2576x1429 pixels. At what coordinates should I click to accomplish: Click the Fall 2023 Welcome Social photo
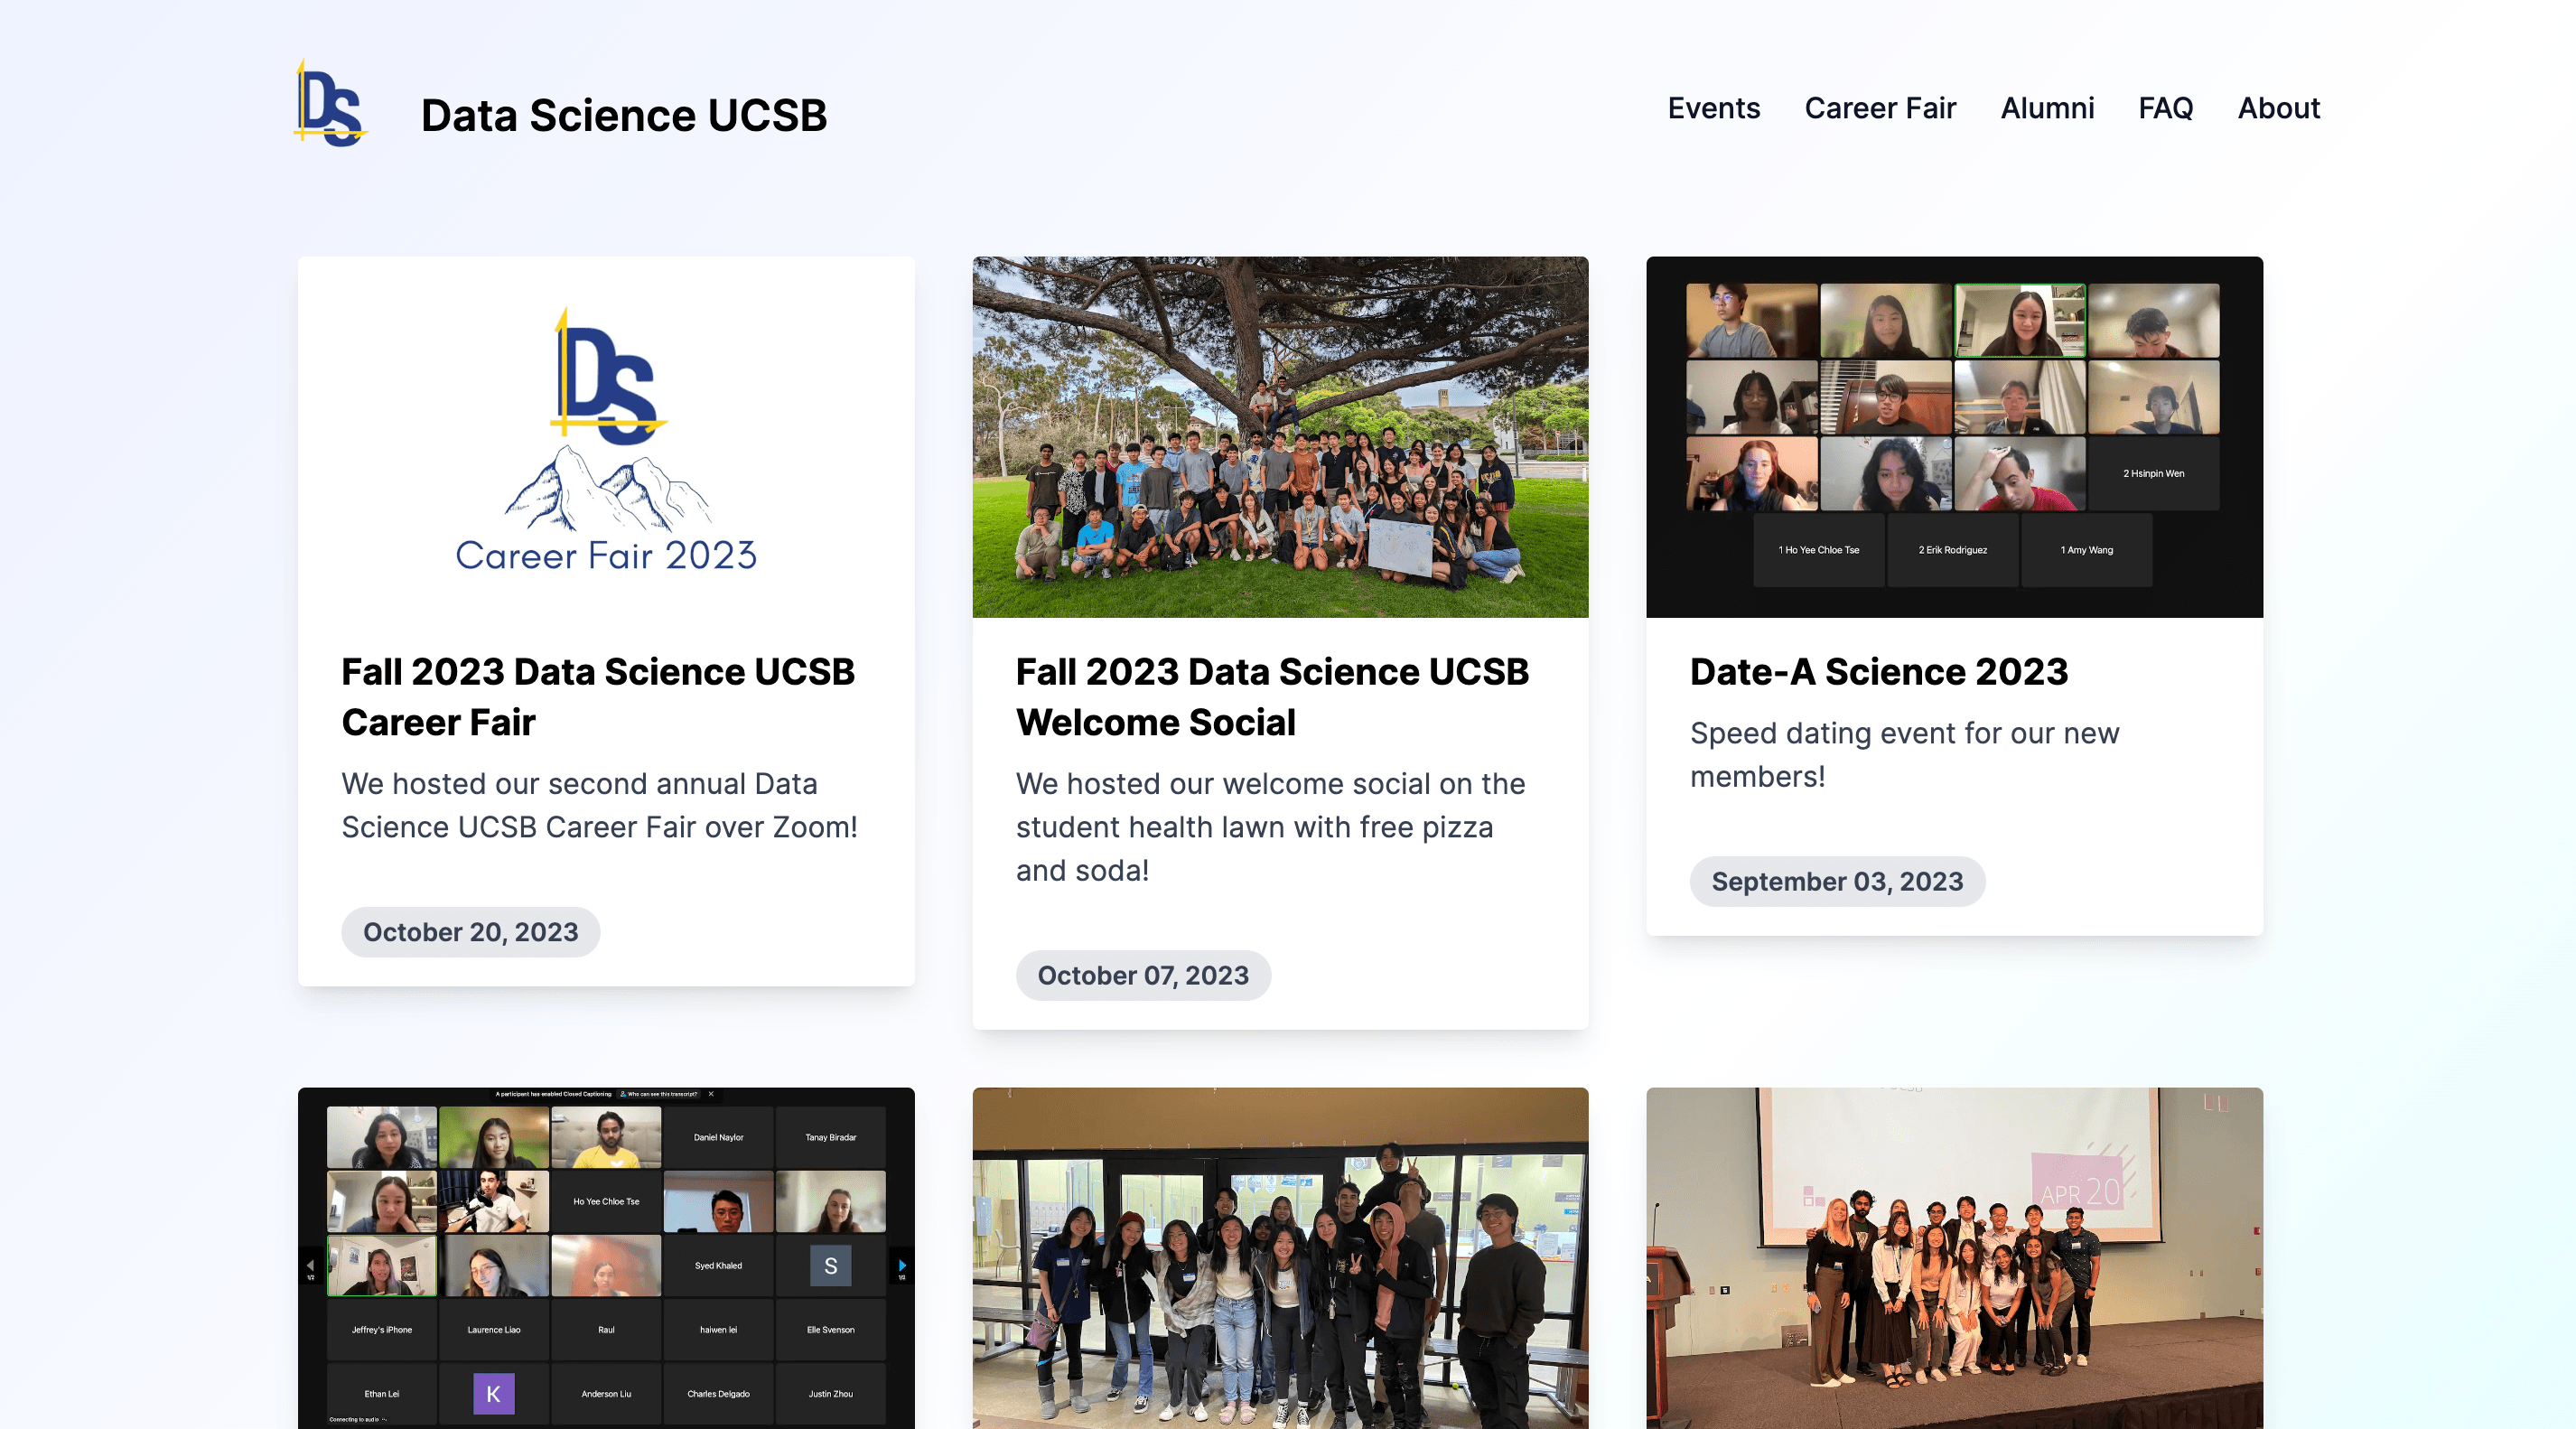pyautogui.click(x=1281, y=436)
